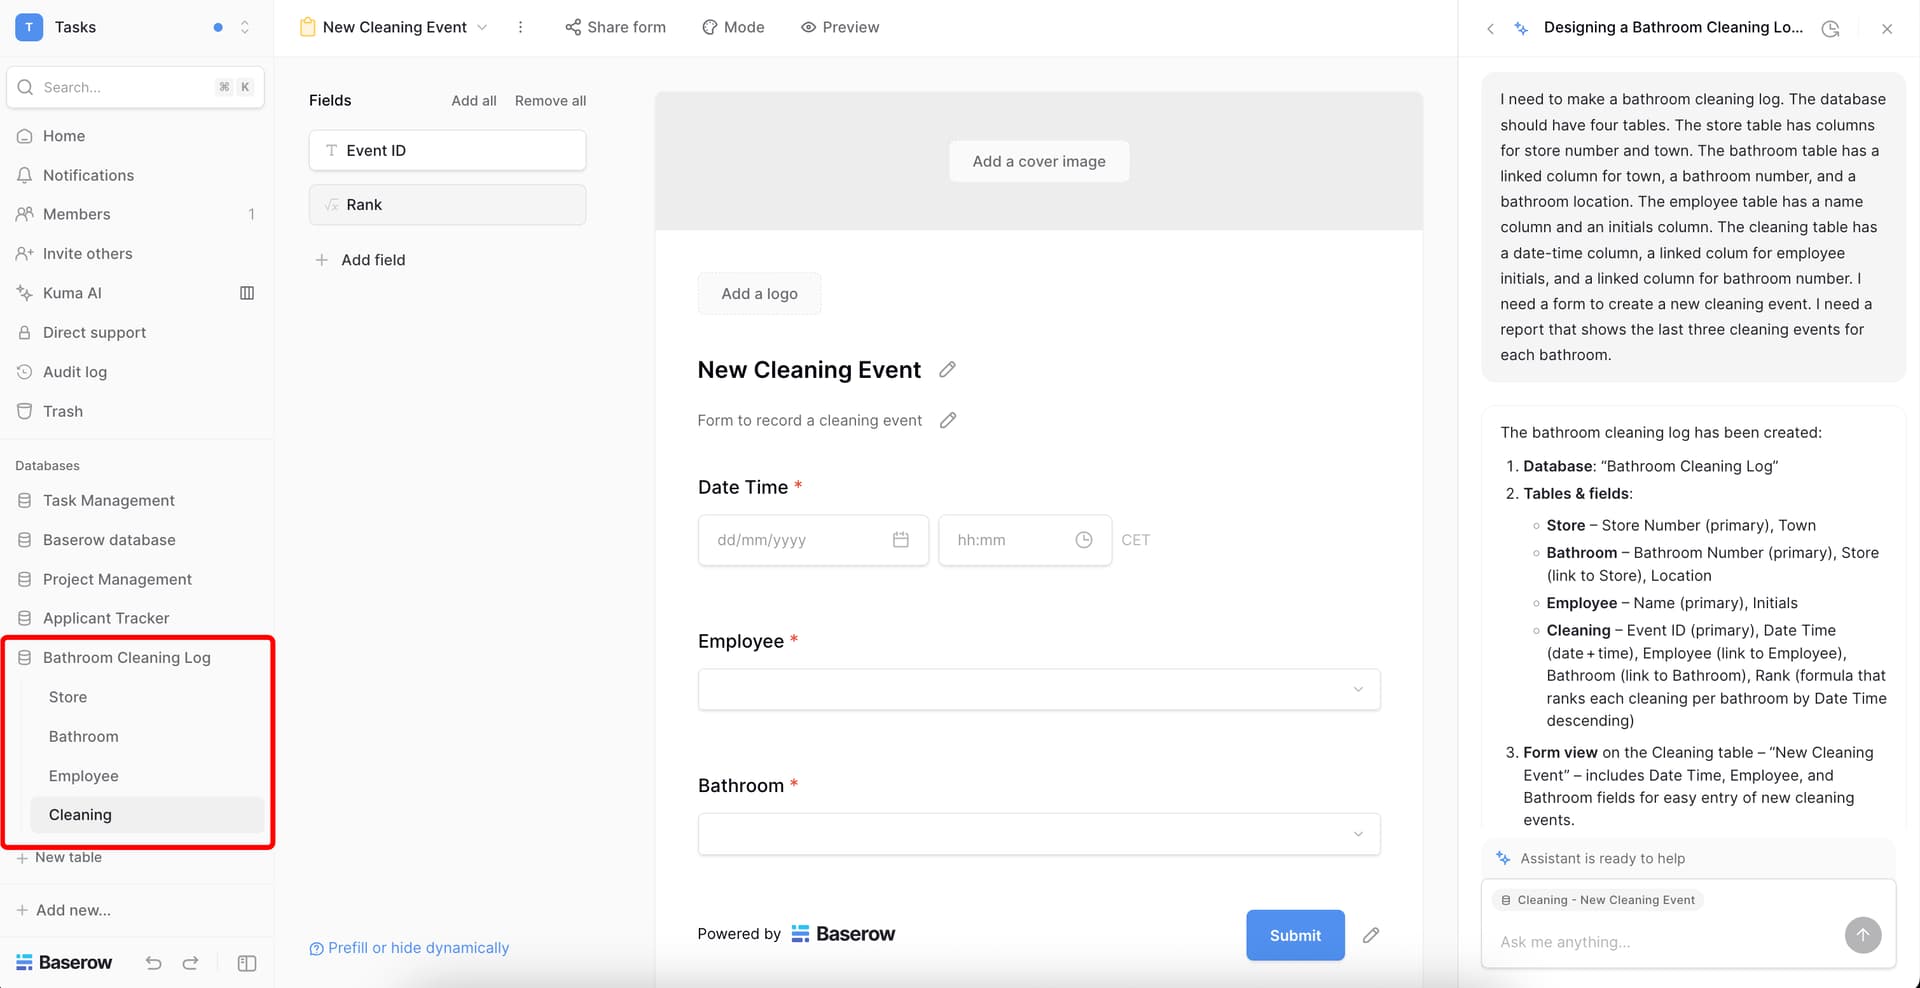Open the Mode menu
Screen dimensions: 1920x988
pos(733,27)
